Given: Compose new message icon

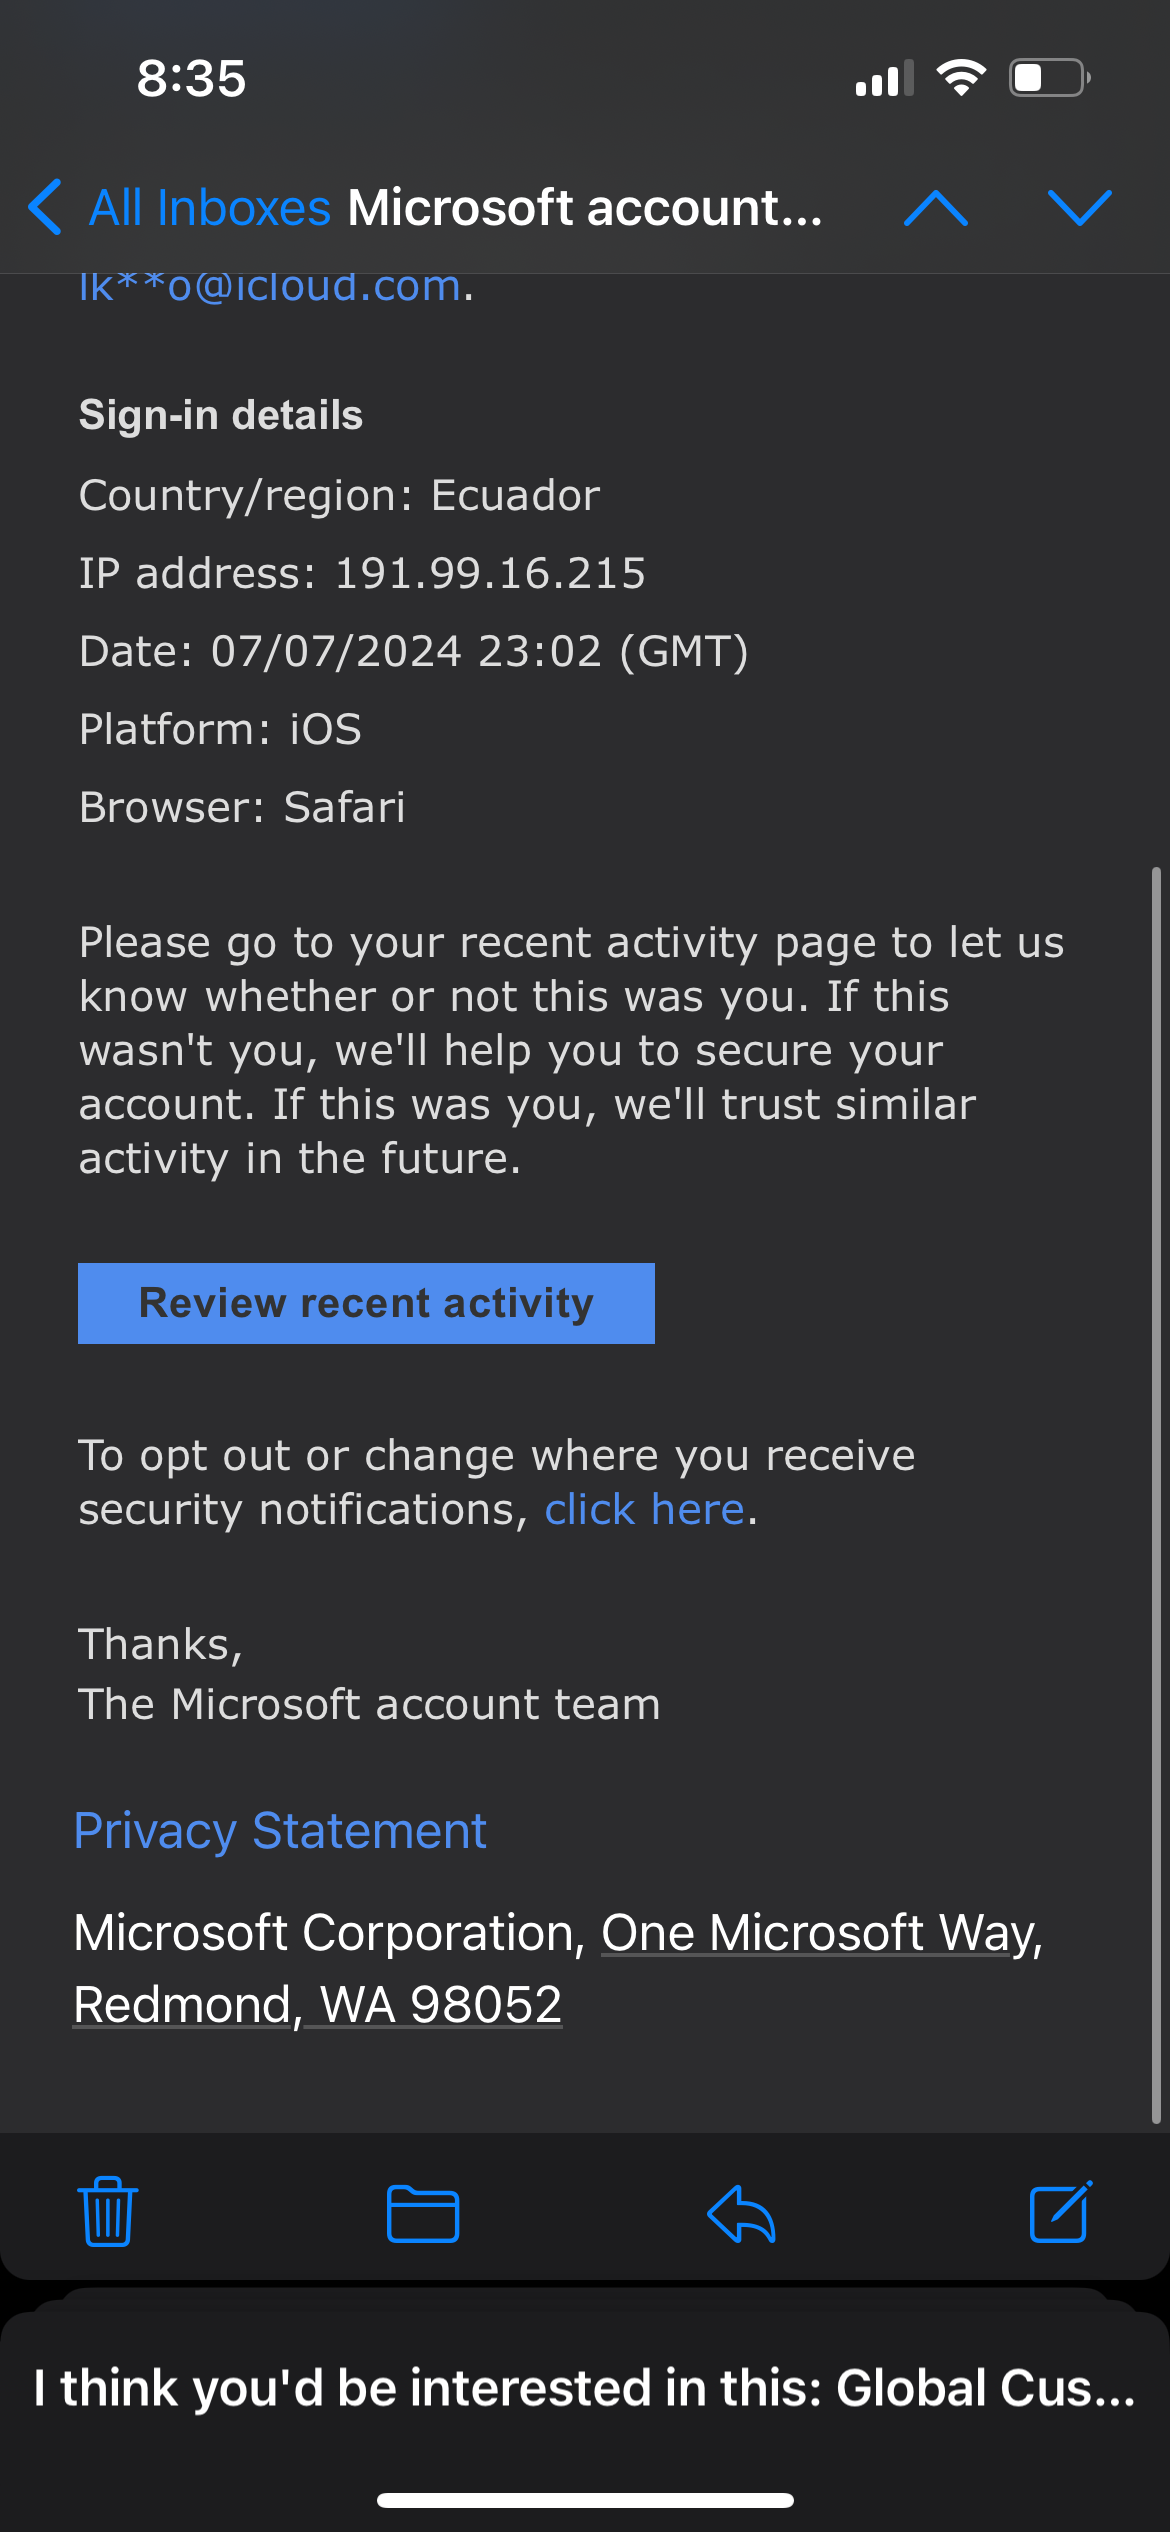Looking at the screenshot, I should [x=1060, y=2211].
